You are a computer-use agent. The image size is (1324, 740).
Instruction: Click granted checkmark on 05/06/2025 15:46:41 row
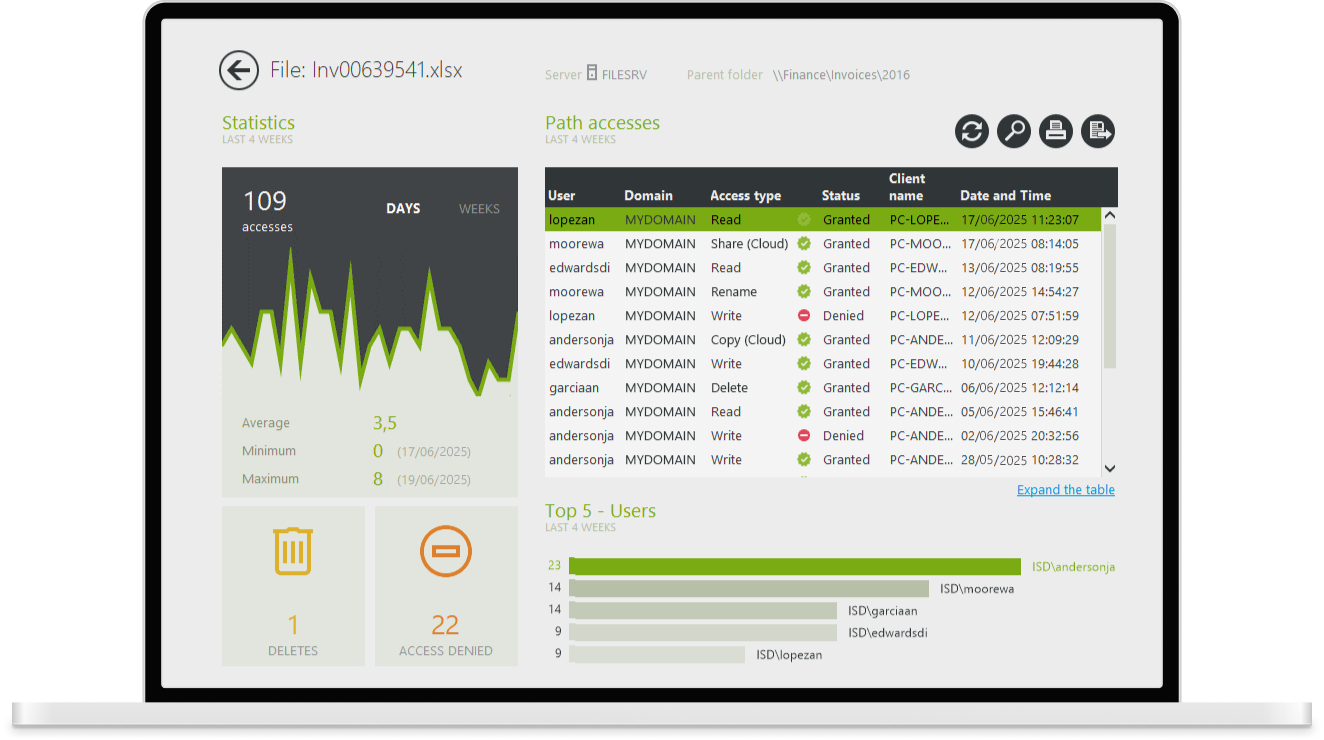[804, 412]
